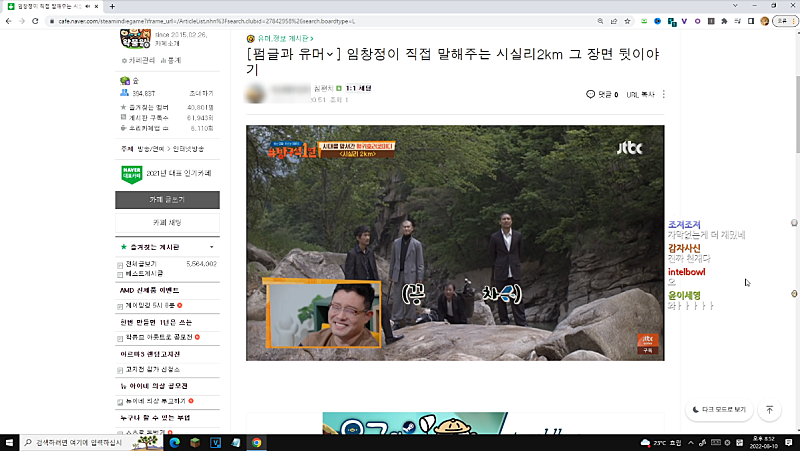The image size is (800, 451).
Task: Open the tab search chevron
Action: pyautogui.click(x=735, y=6)
